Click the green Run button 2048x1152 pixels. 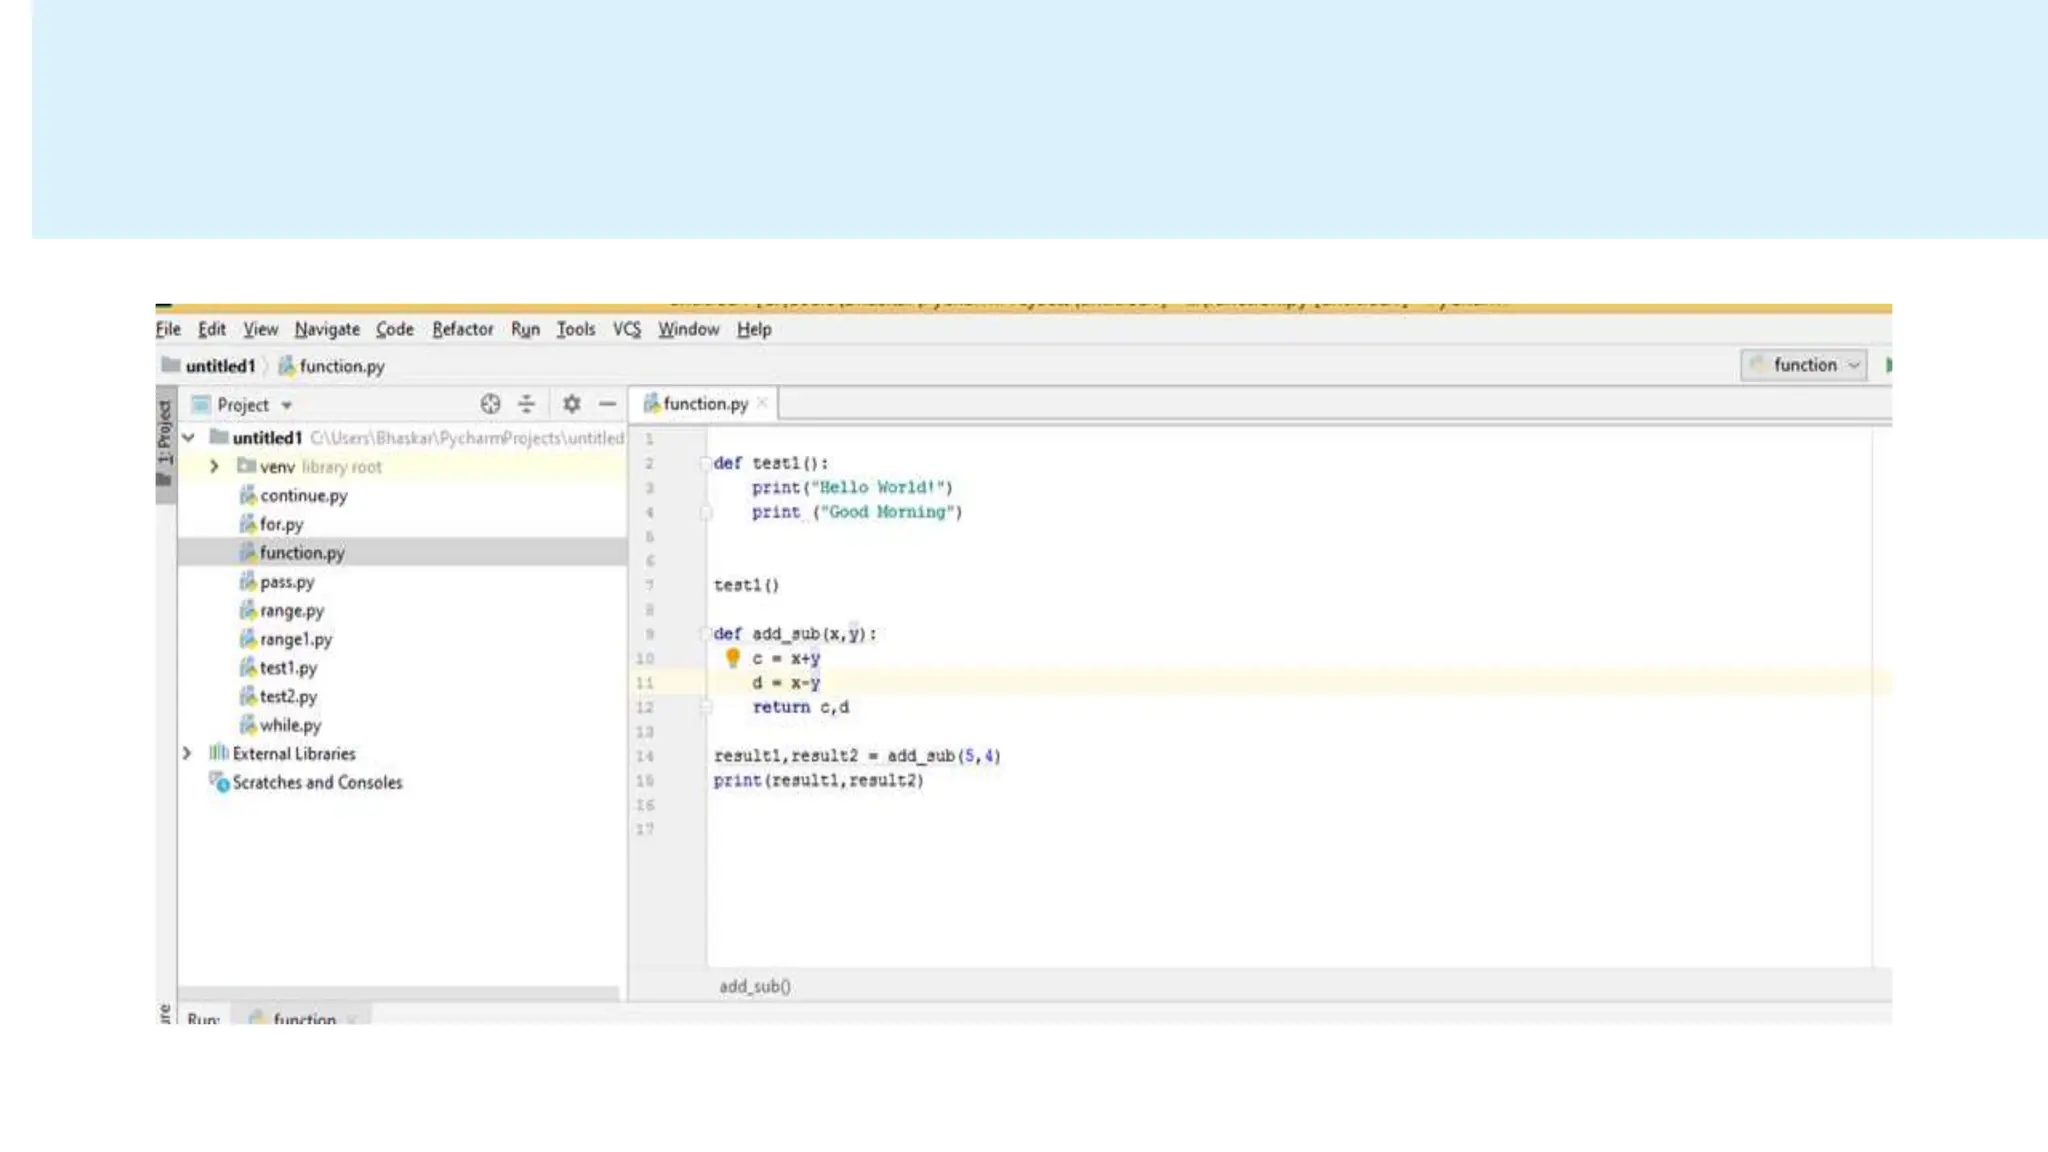(1888, 365)
